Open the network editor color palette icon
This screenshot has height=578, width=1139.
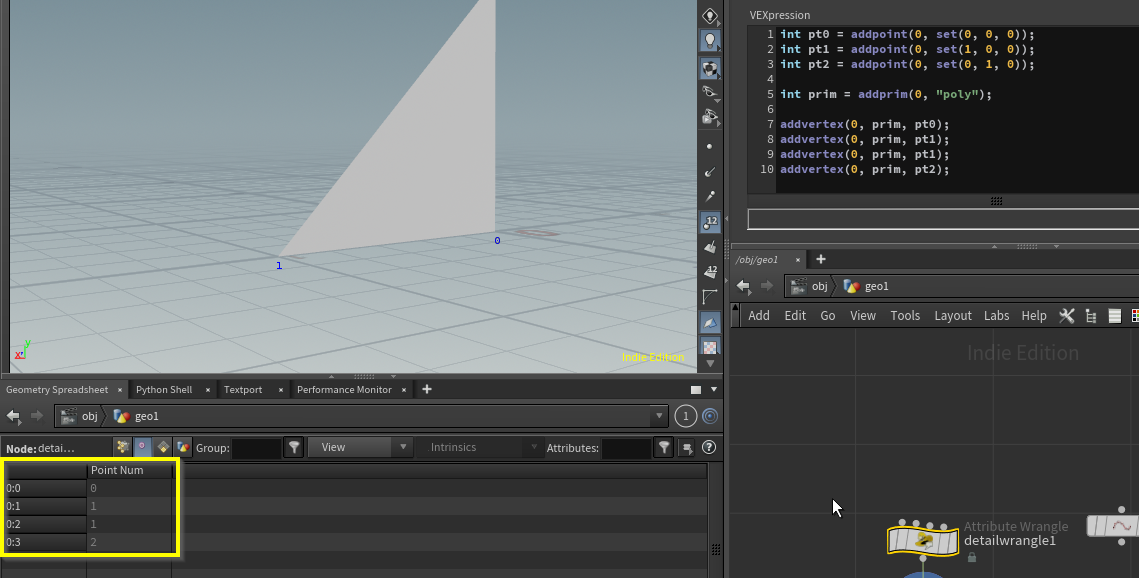[1135, 315]
